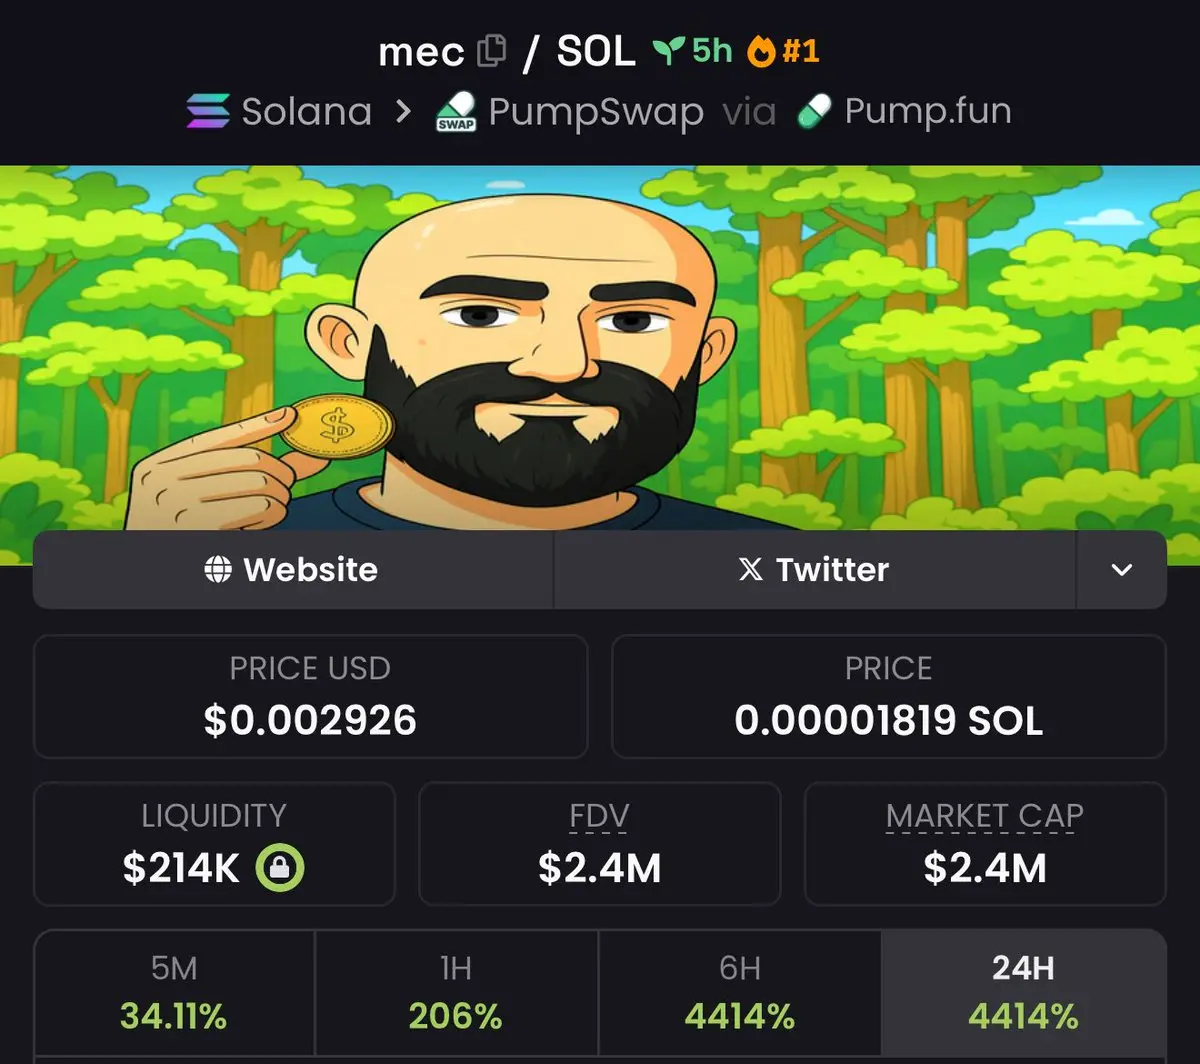Click the MARKET CAP label
The width and height of the screenshot is (1200, 1064).
pos(985,816)
